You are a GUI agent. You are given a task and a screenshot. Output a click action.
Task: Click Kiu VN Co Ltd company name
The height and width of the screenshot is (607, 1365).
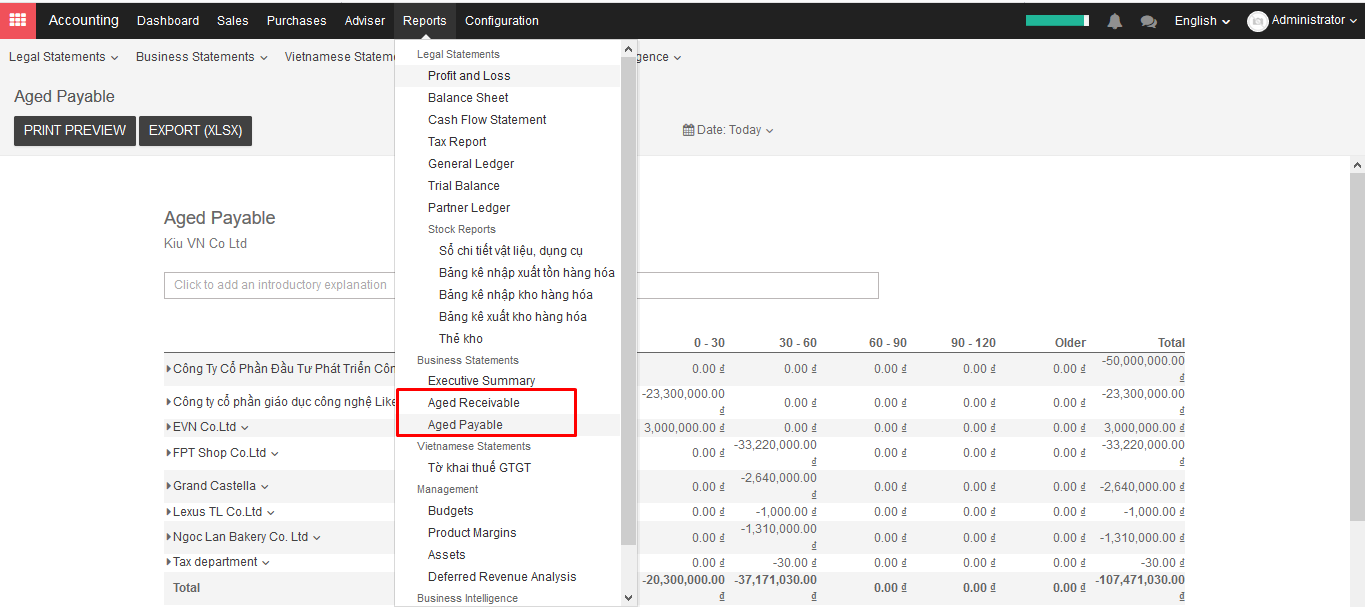point(205,243)
